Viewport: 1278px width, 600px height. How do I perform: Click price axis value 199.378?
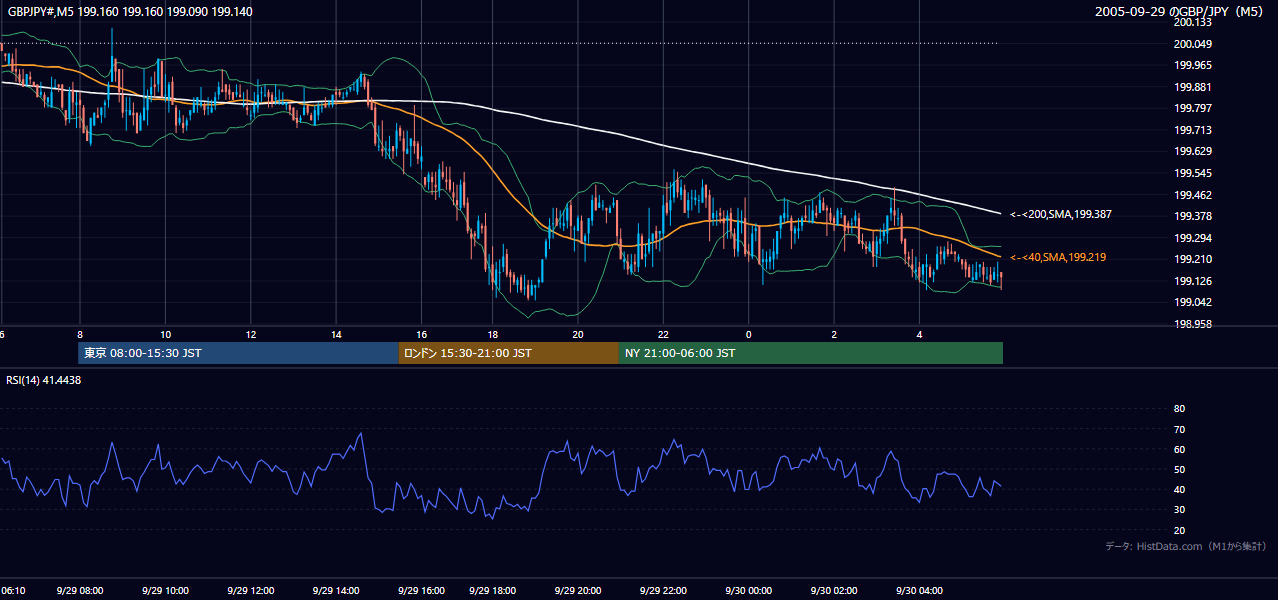coord(1193,216)
